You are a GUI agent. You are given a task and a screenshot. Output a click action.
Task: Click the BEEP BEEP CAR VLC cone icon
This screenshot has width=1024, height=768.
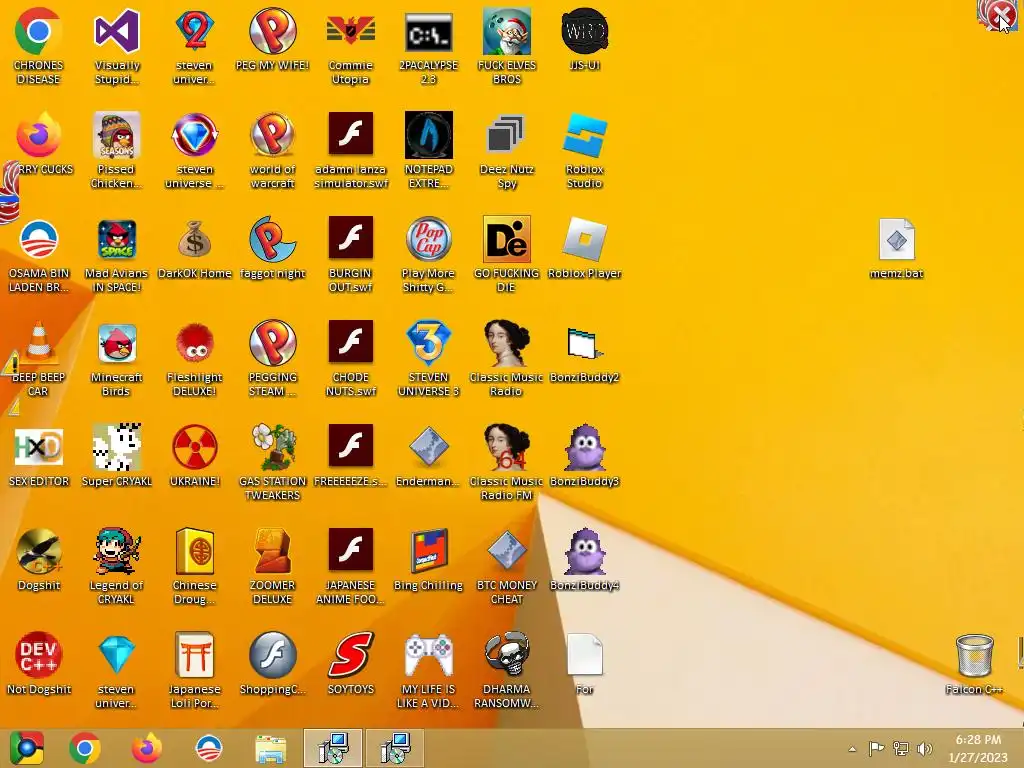point(38,343)
